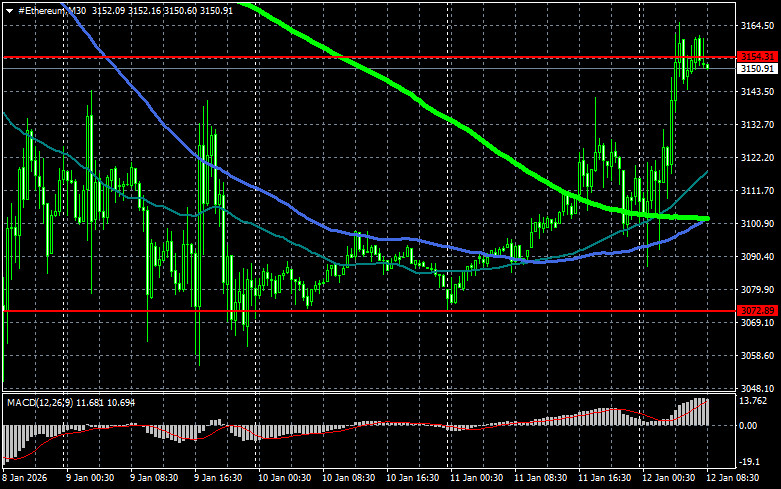Click the triangle icon beside #Ethereum title

coord(8,10)
